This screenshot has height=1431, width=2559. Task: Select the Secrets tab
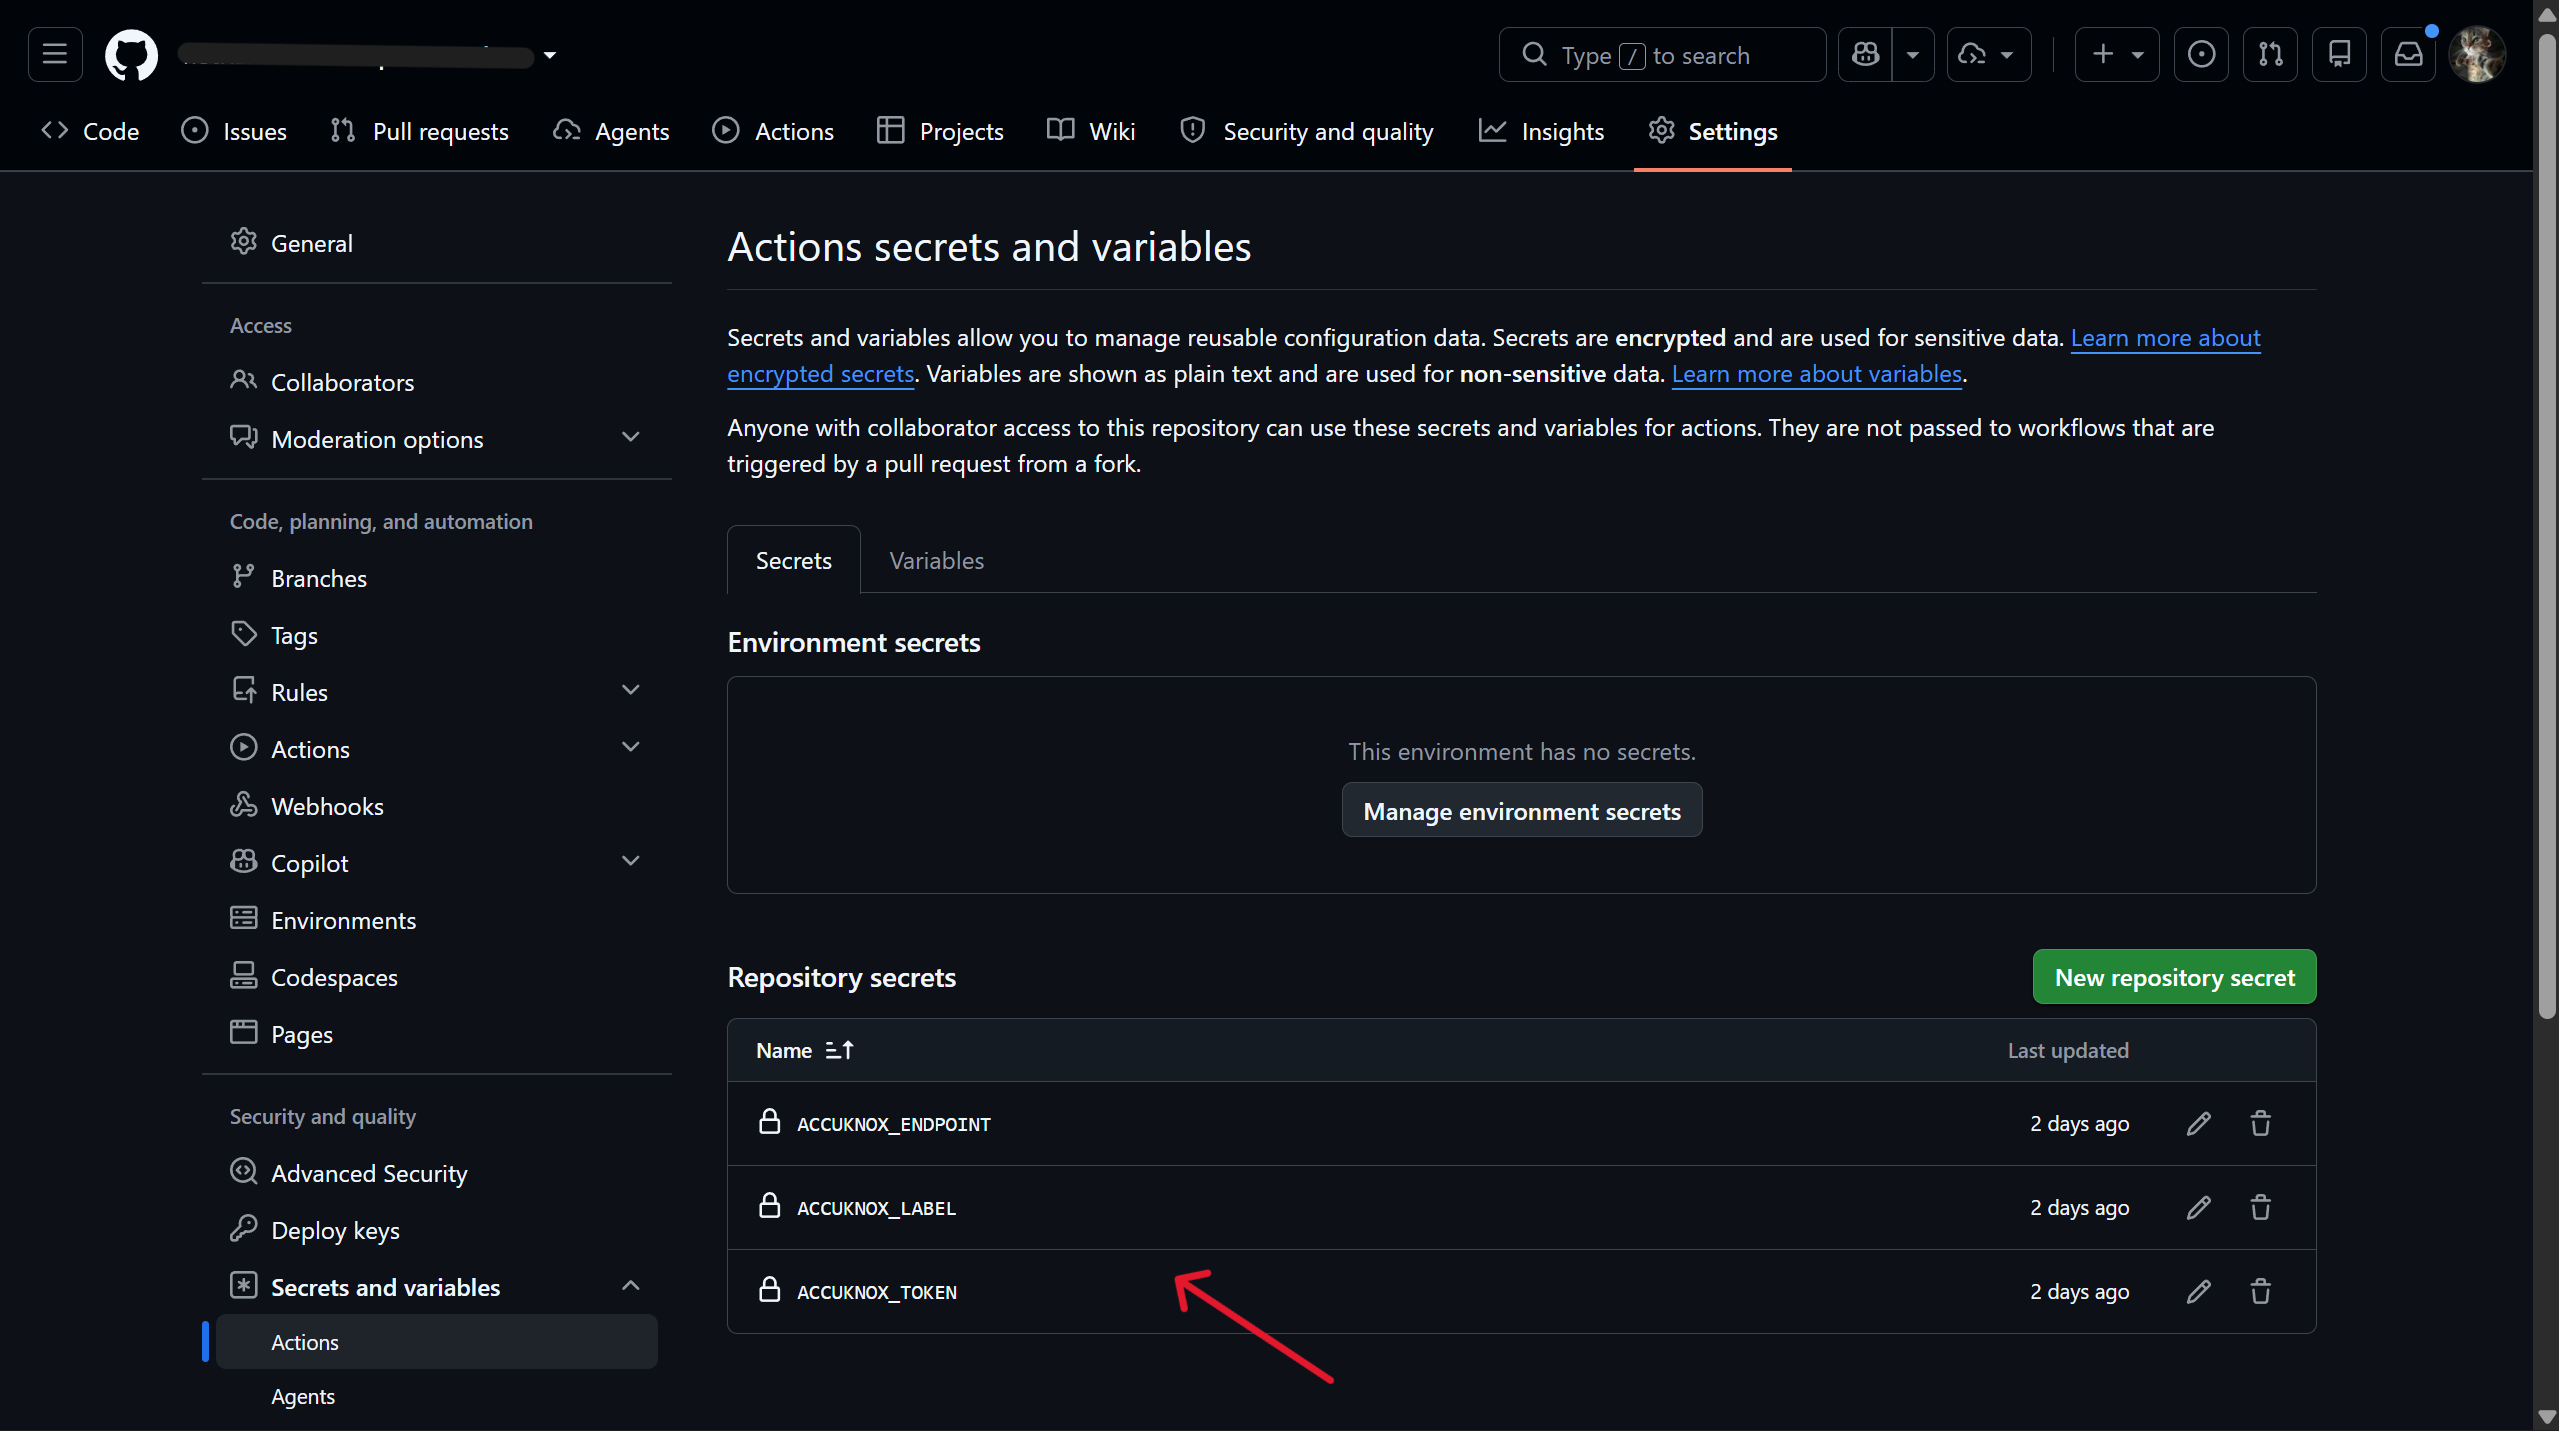(793, 560)
